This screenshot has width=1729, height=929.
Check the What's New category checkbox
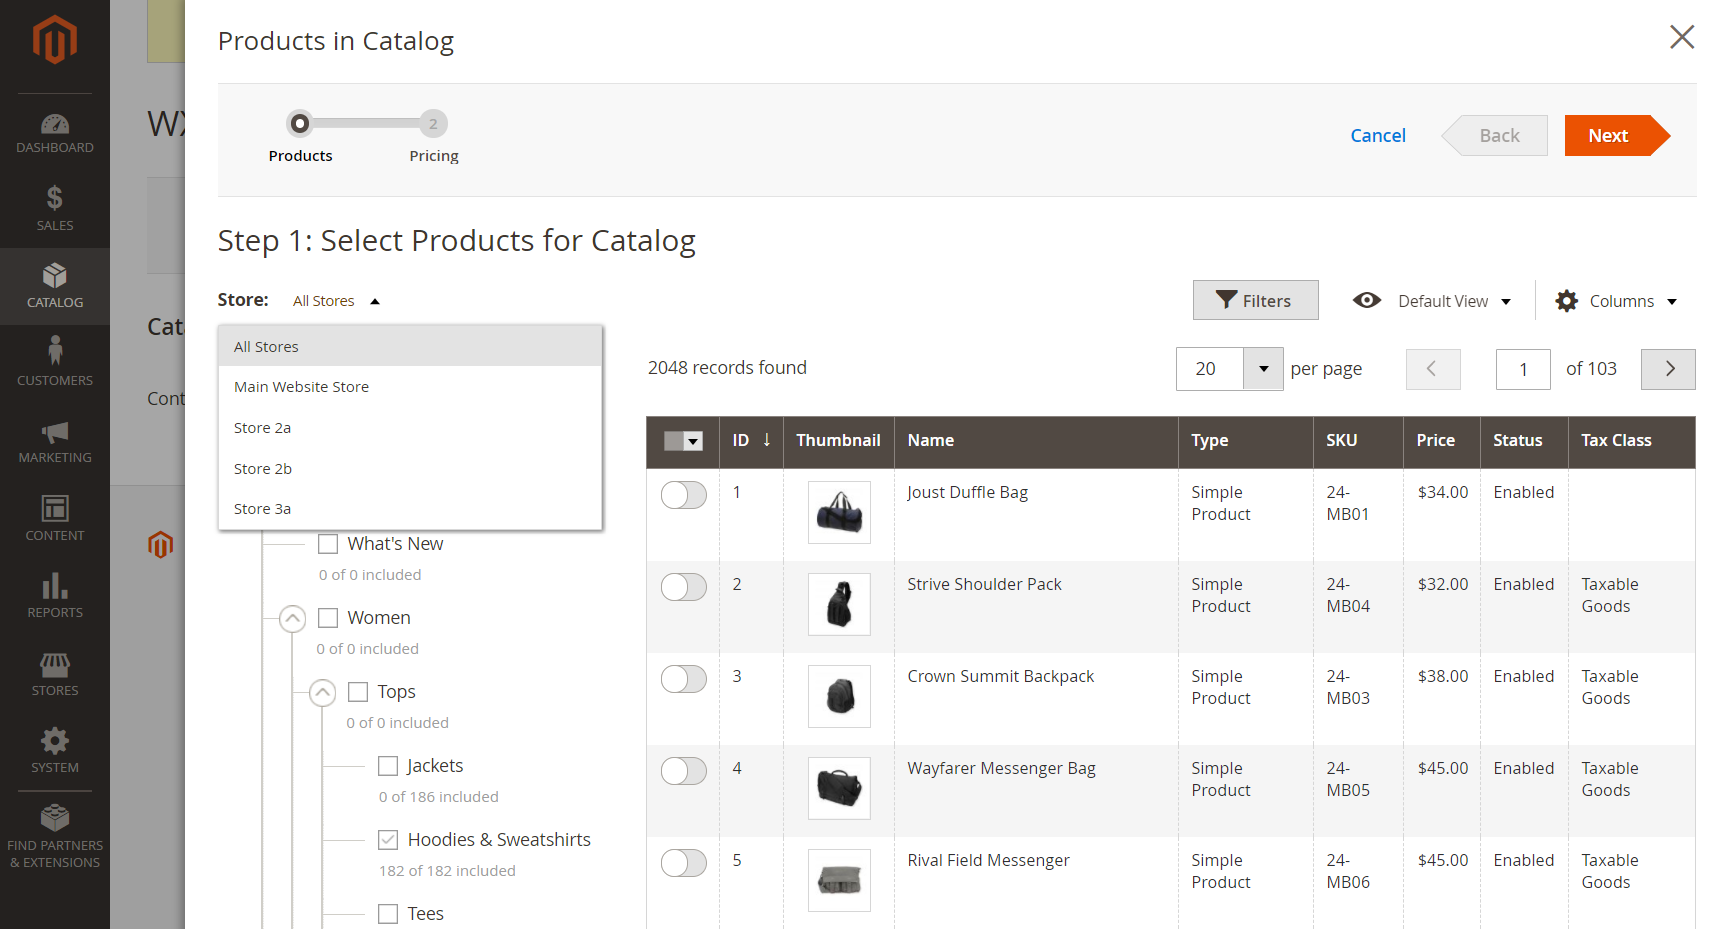(328, 544)
